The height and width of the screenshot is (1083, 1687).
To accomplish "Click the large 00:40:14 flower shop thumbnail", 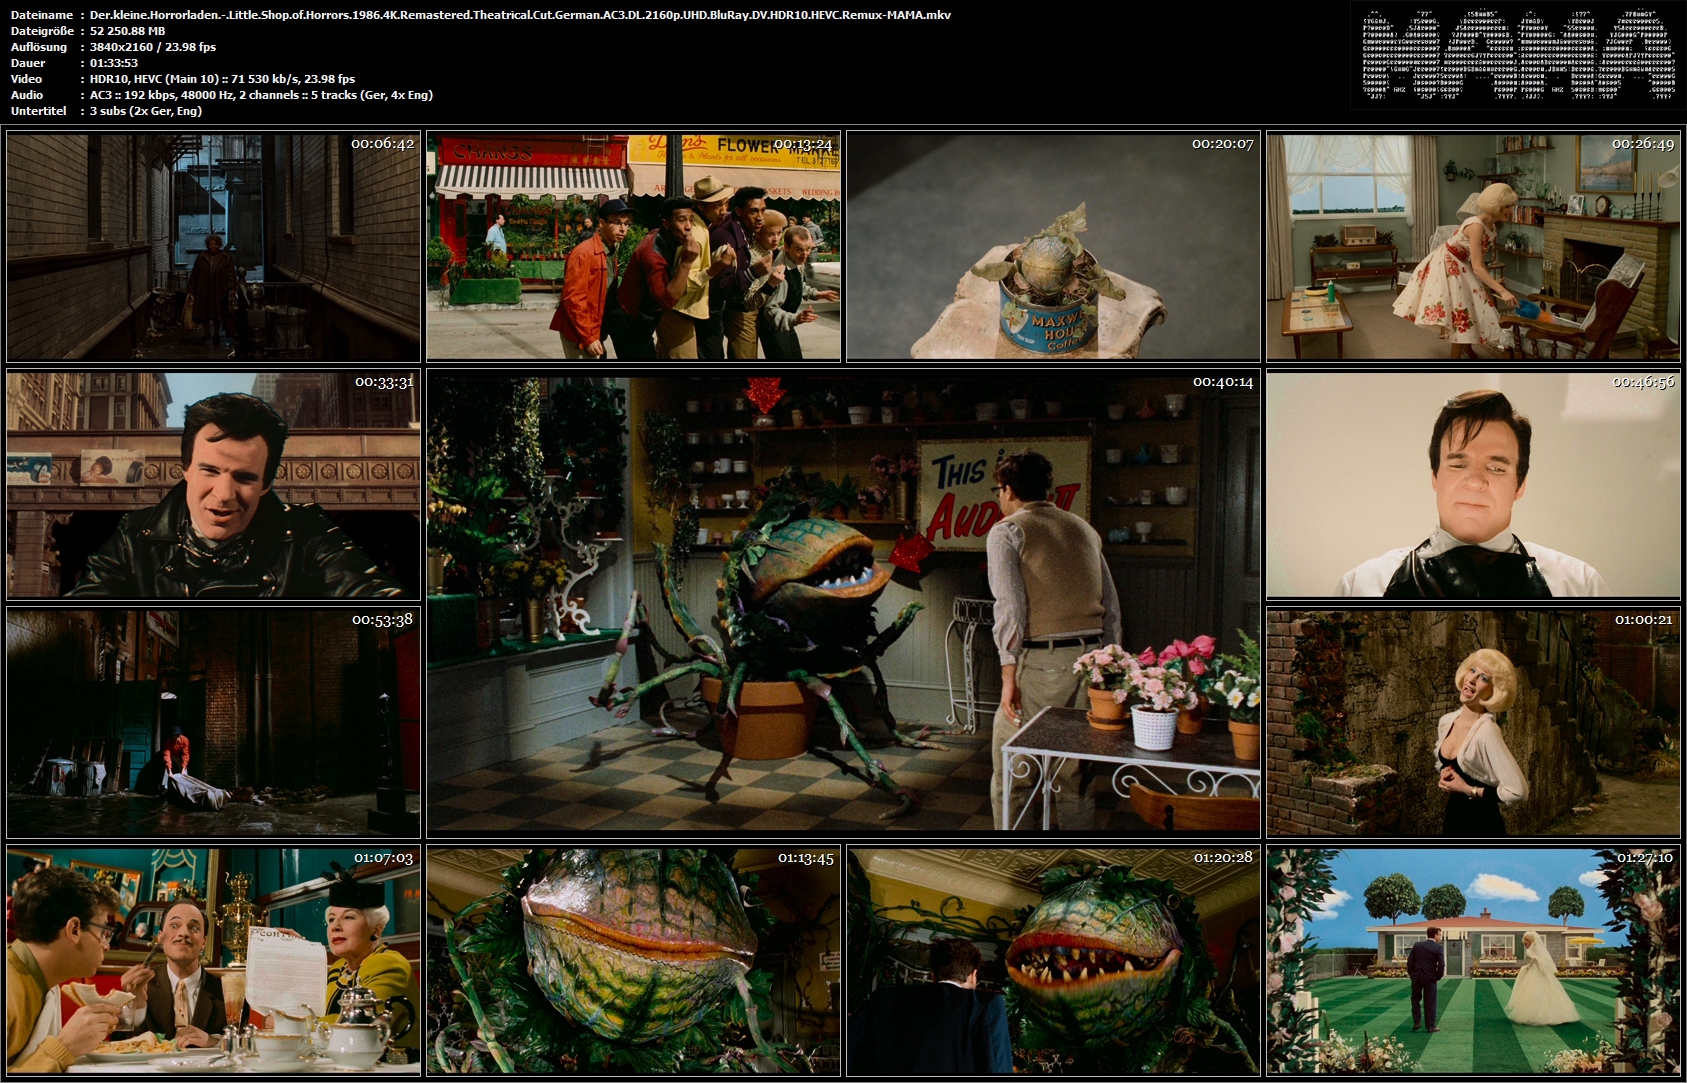I will 843,604.
